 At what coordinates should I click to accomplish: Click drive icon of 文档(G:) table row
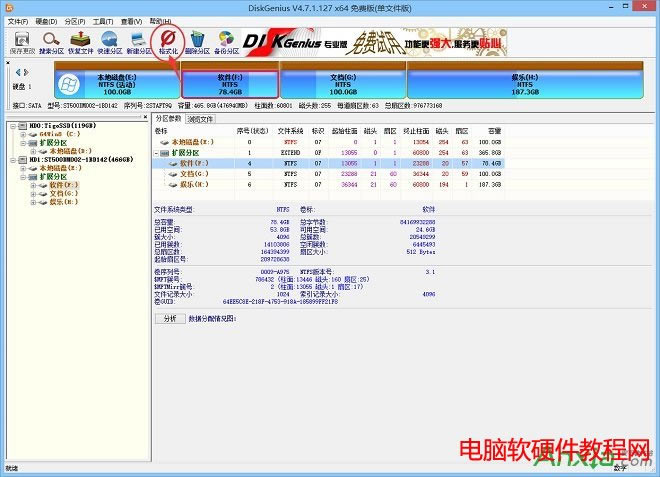point(173,174)
